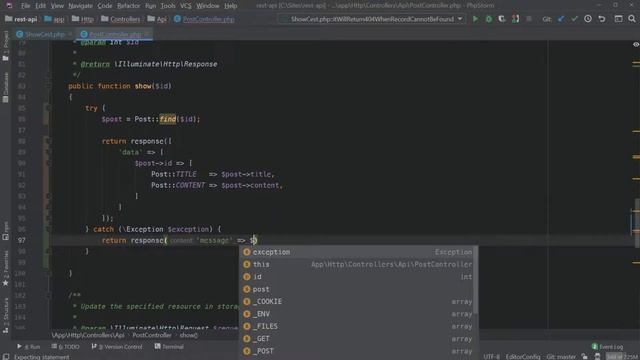Click the Git commit checkmark icon
Image resolution: width=640 pixels, height=360 pixels.
click(x=574, y=19)
